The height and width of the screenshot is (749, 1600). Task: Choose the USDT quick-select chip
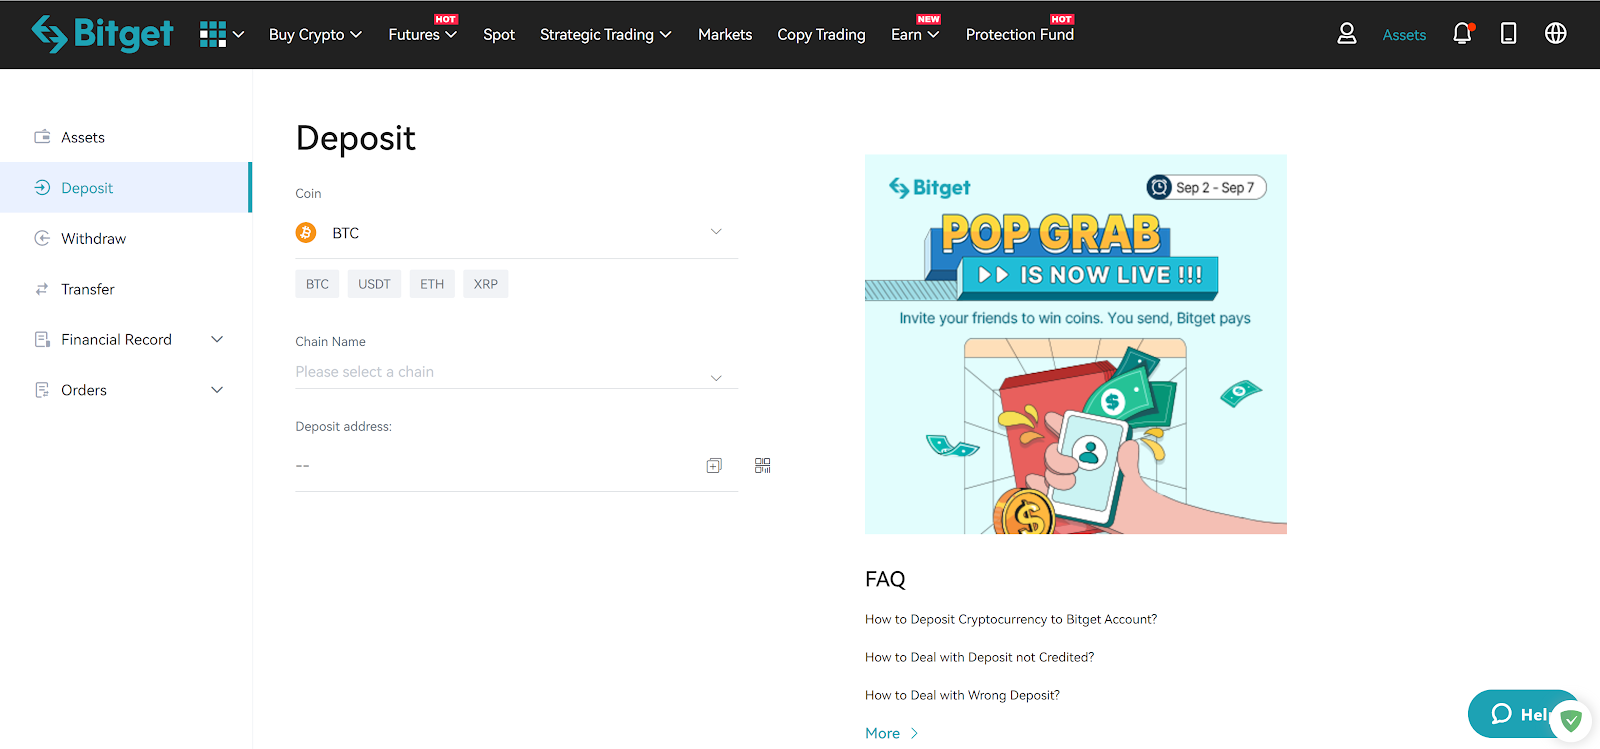[x=374, y=284]
